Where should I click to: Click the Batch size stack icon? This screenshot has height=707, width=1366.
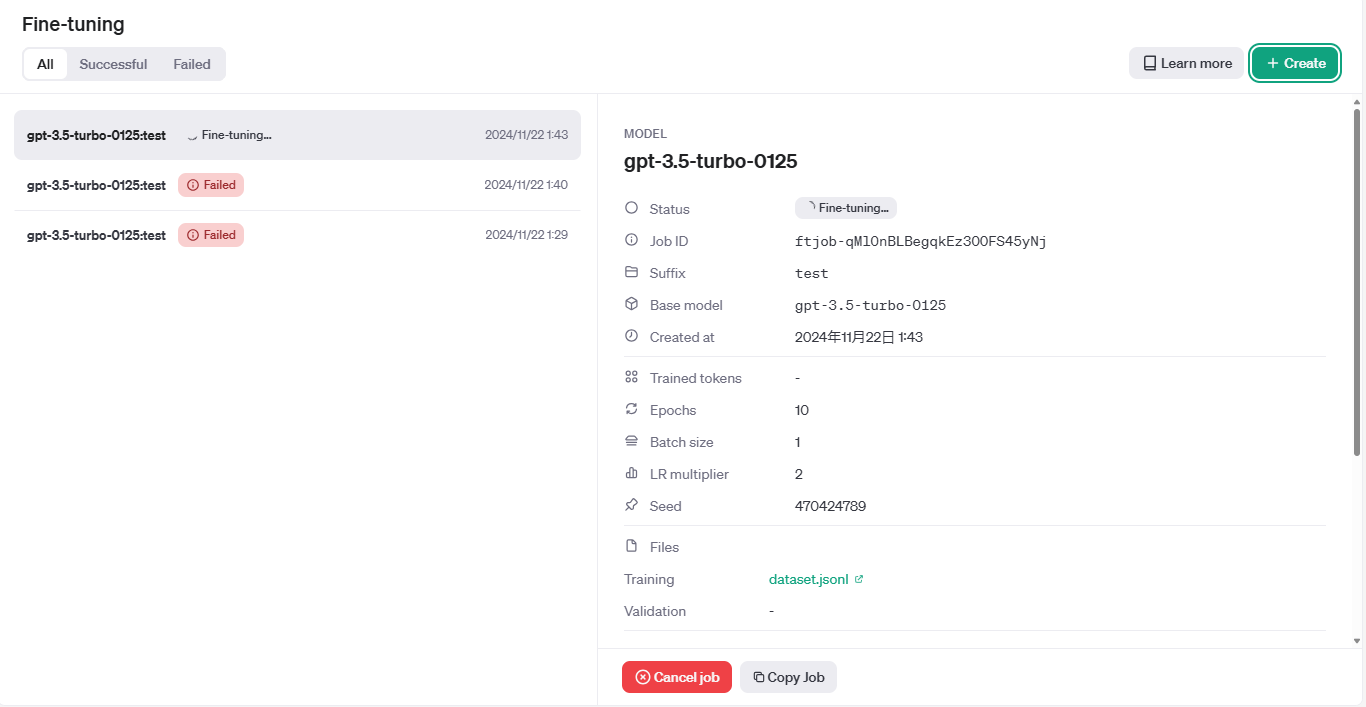[x=631, y=441]
